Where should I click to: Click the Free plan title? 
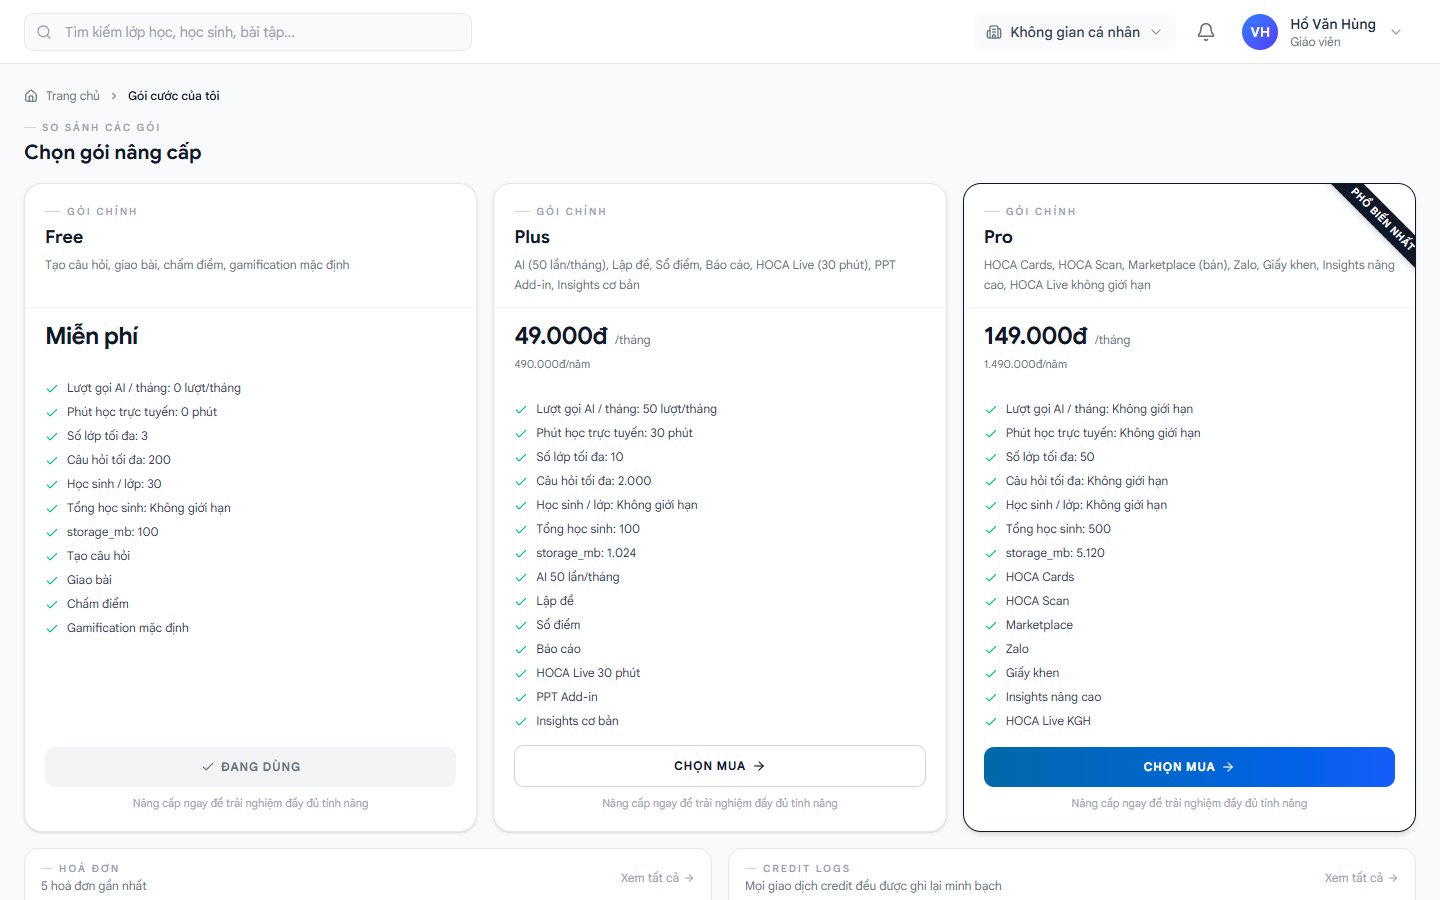64,237
